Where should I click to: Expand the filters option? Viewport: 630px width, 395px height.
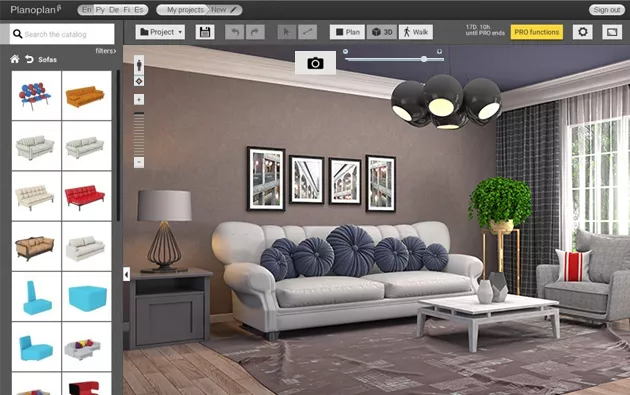(x=106, y=51)
